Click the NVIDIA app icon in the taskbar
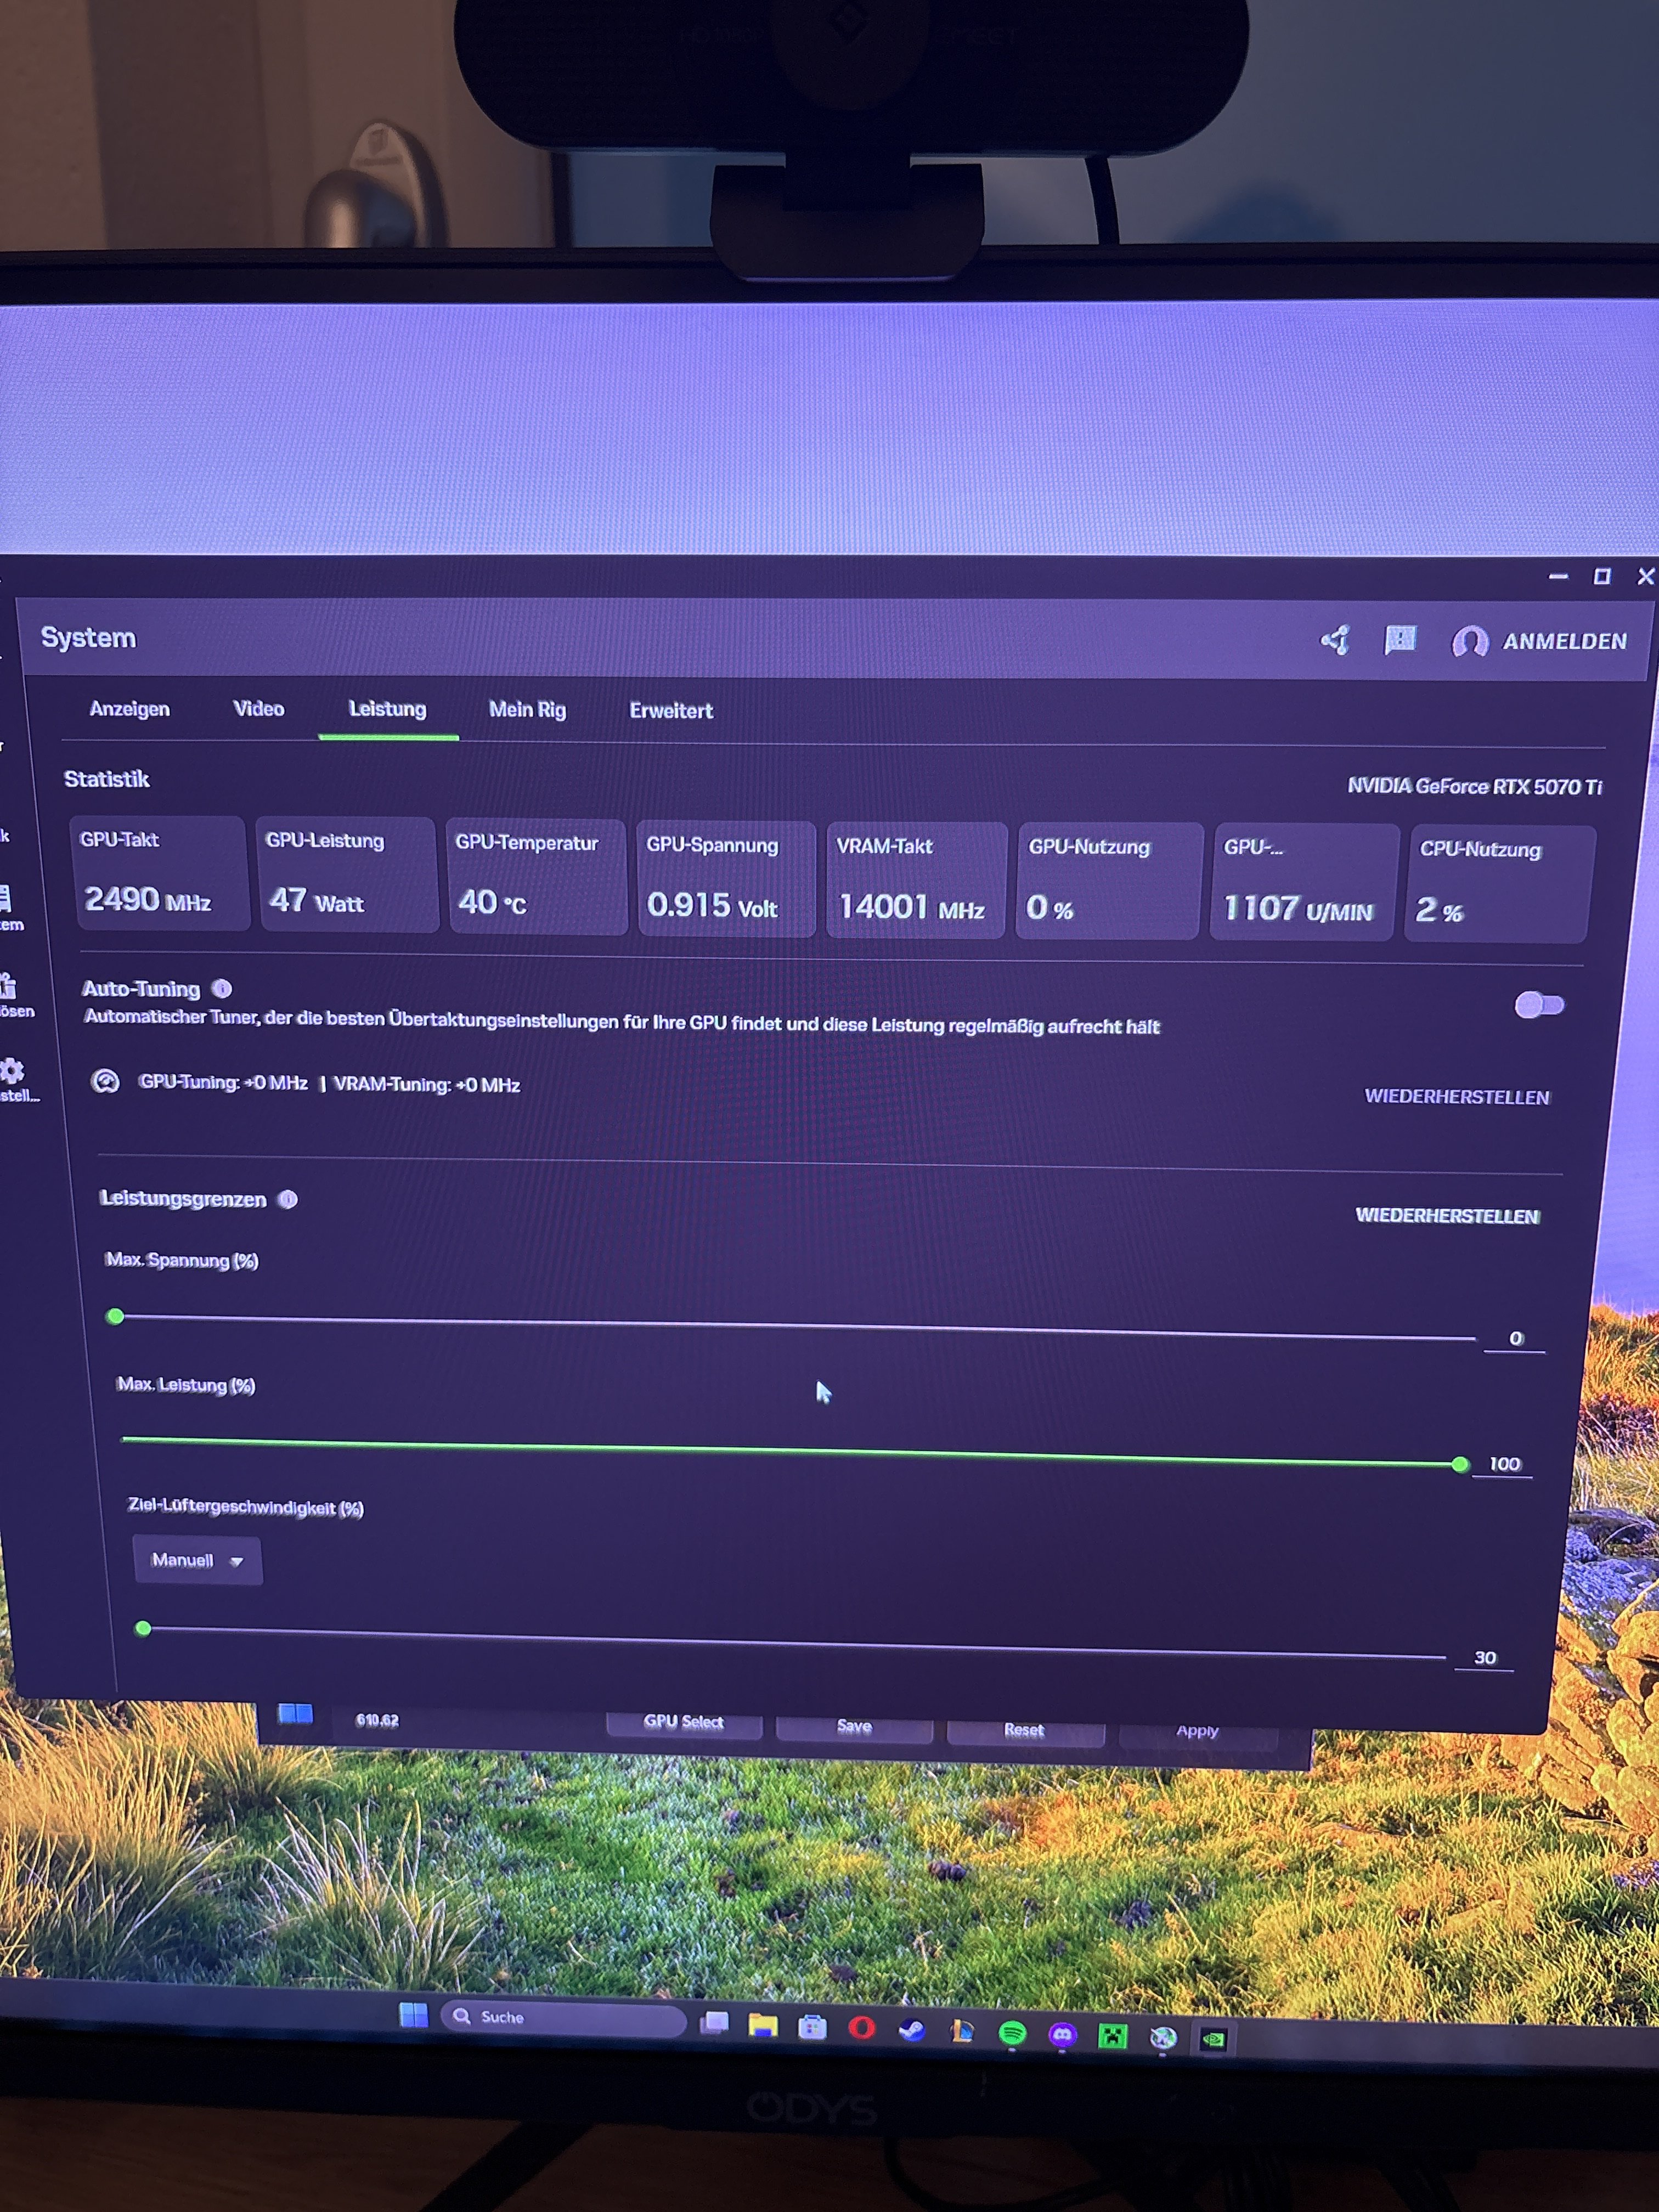The image size is (1659, 2212). click(x=1213, y=2039)
